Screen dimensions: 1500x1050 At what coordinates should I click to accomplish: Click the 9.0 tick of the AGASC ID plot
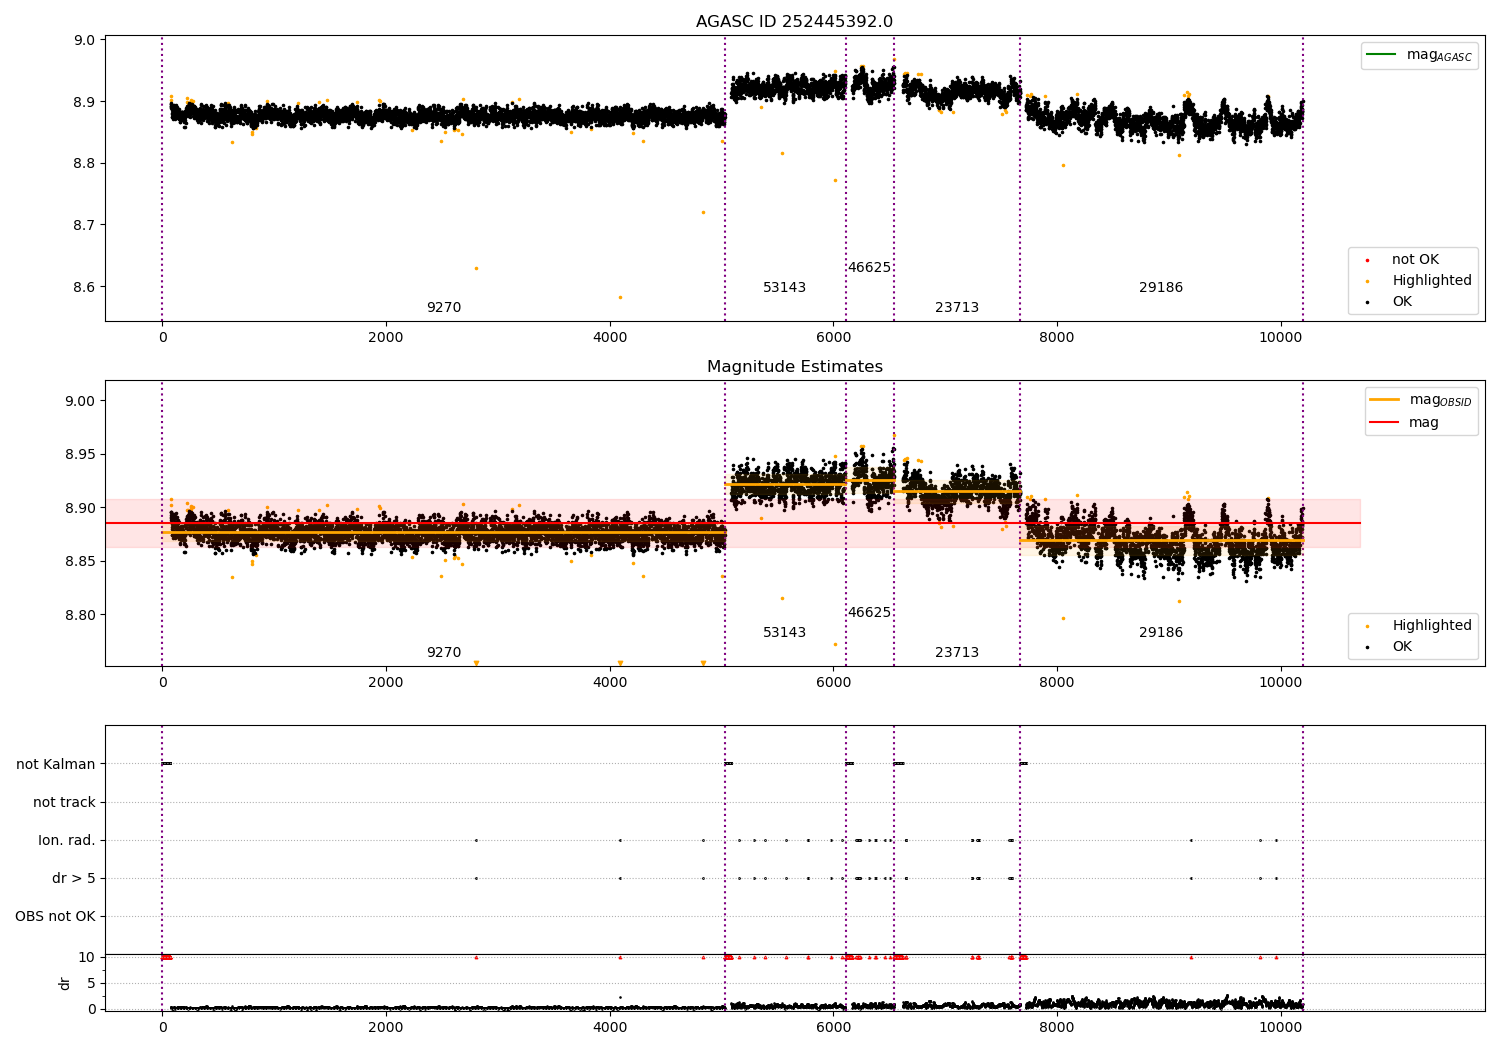pos(86,40)
